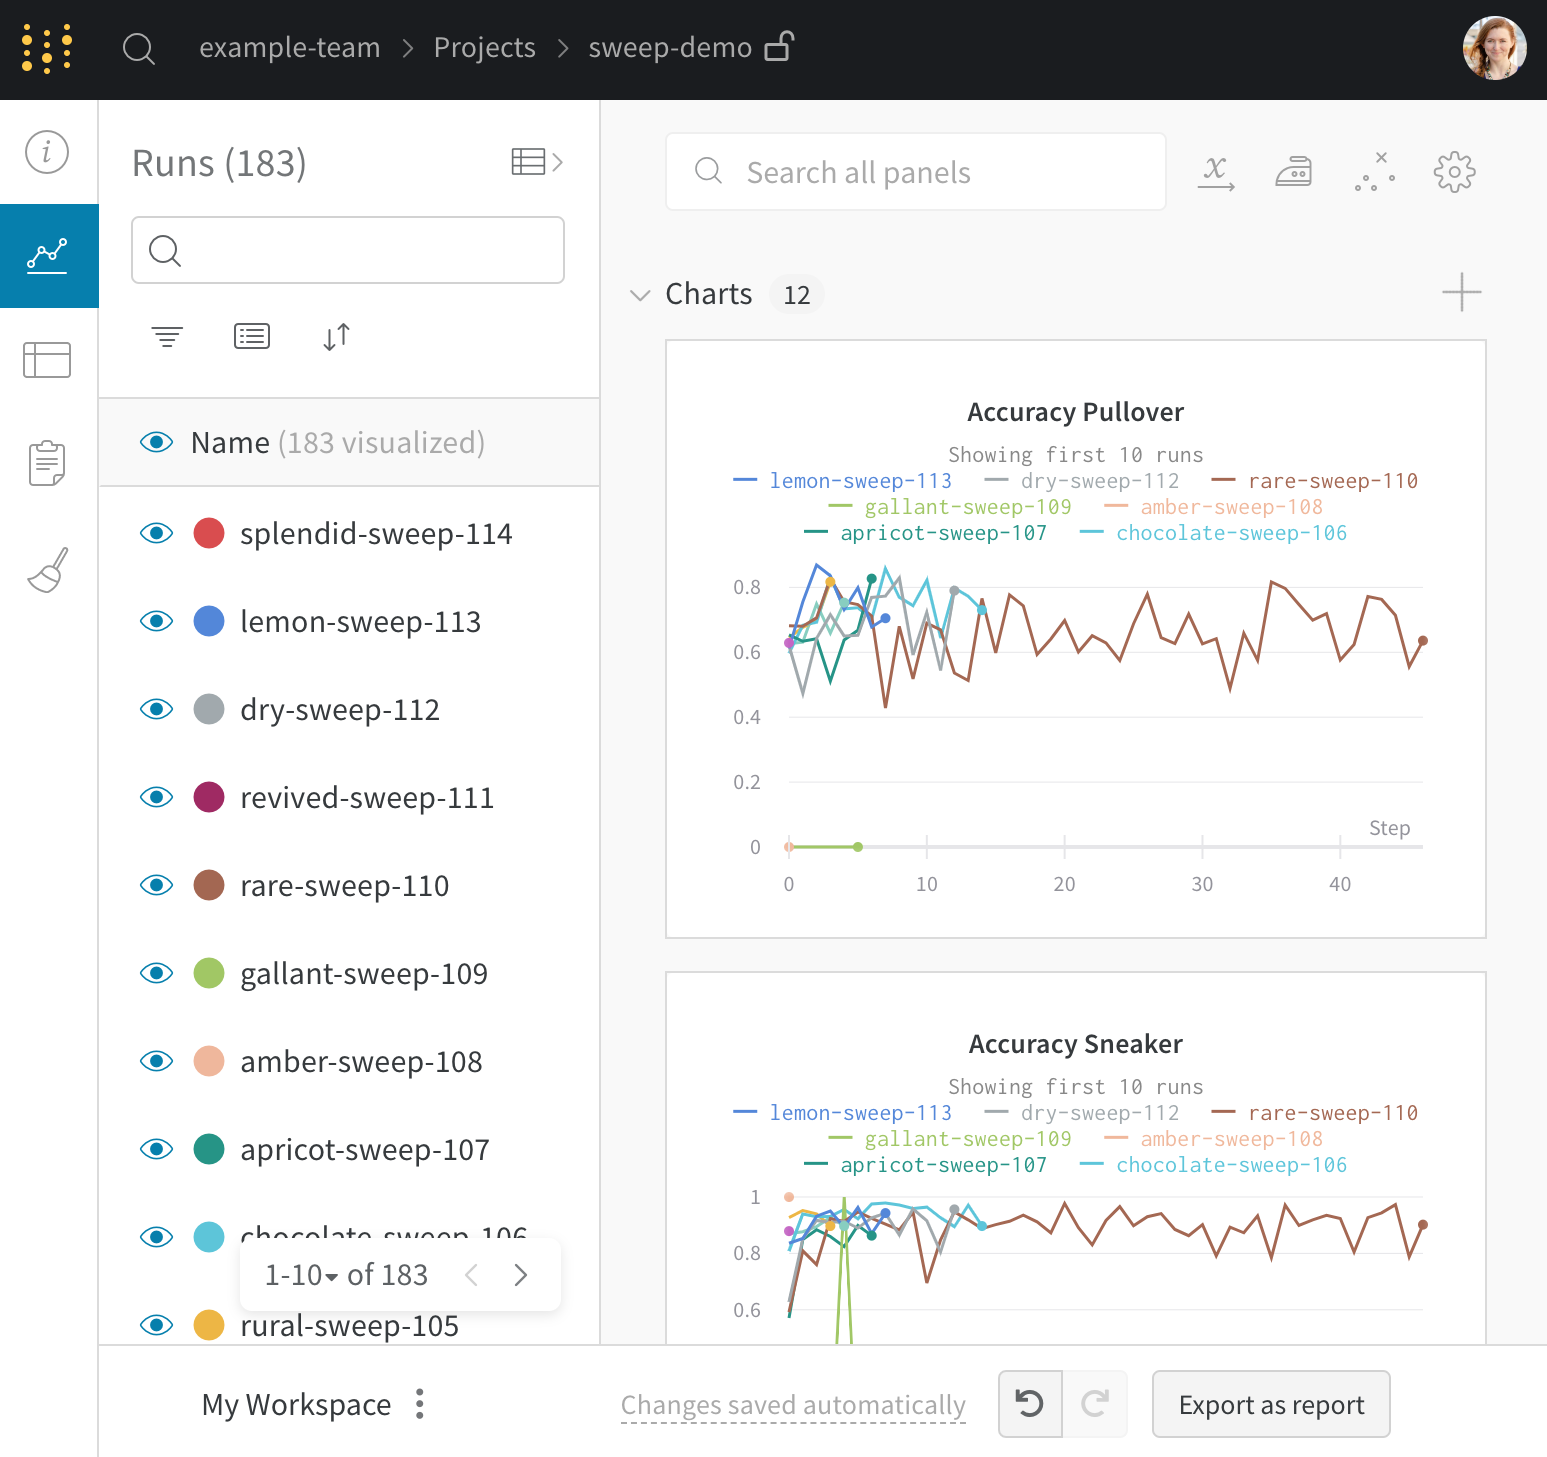Click the Changes saved automatically link
The image size is (1547, 1457).
[x=792, y=1404]
